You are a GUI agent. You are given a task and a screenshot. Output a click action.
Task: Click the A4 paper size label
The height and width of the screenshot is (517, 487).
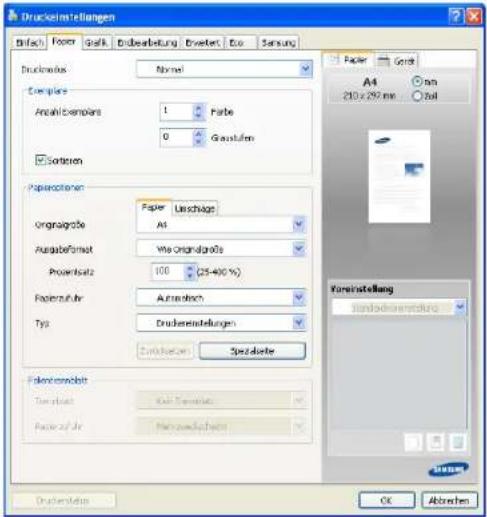pos(370,82)
